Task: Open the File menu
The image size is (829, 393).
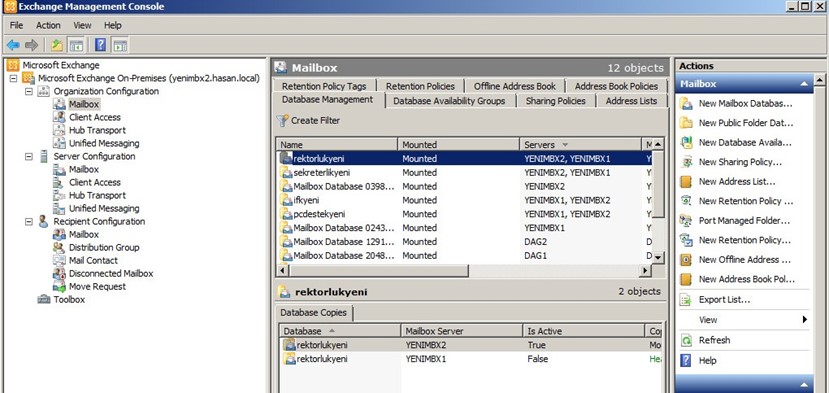Action: [16, 25]
